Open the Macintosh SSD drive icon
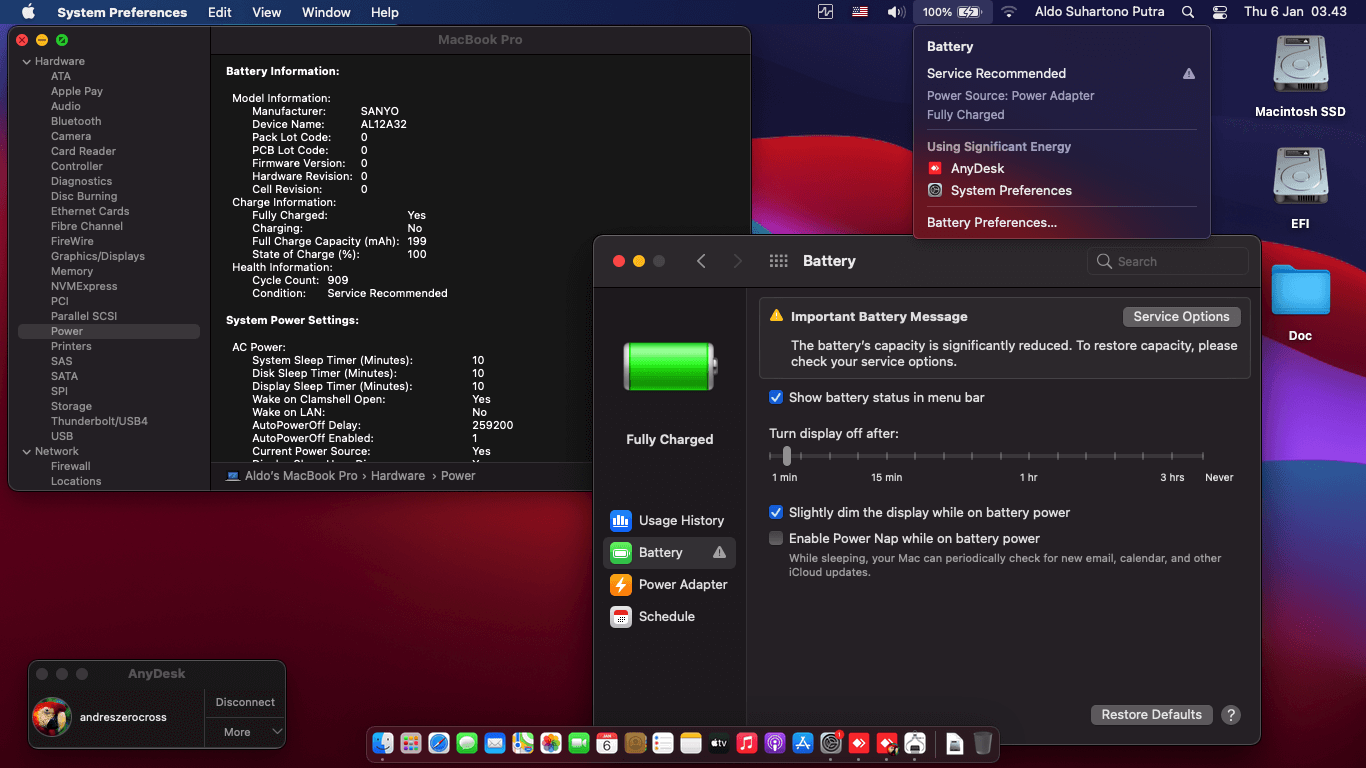The width and height of the screenshot is (1366, 768). point(1300,66)
